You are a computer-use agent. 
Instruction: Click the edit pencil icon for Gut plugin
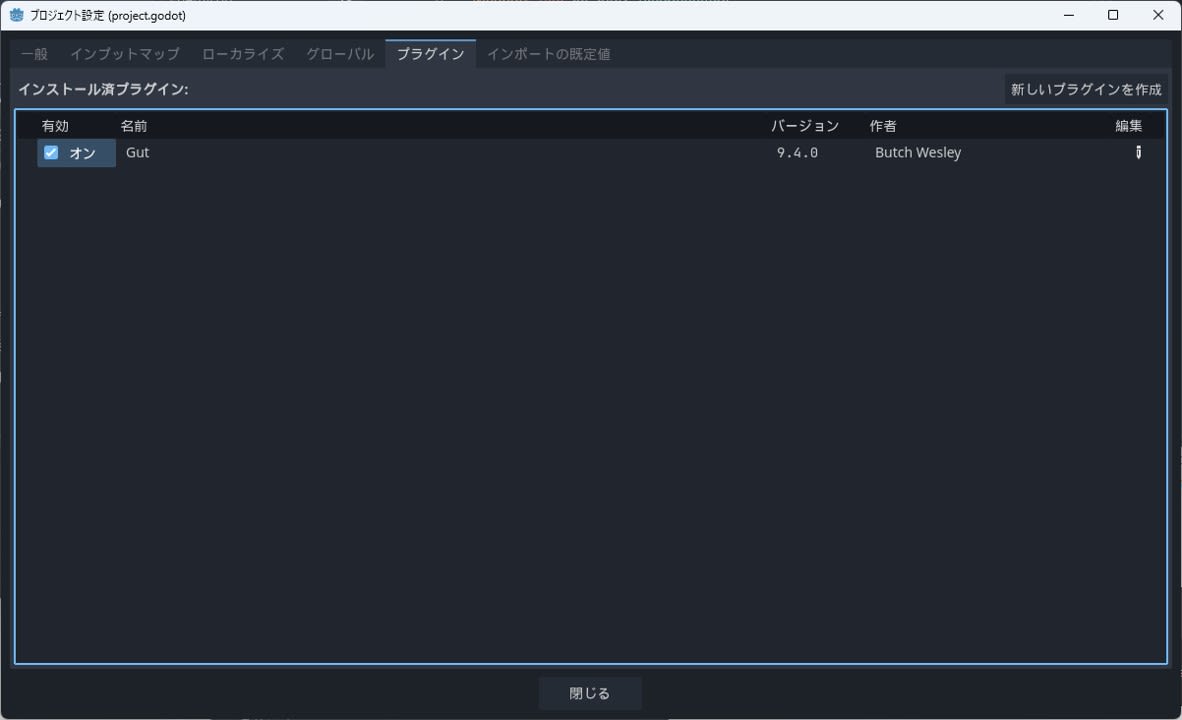1138,152
